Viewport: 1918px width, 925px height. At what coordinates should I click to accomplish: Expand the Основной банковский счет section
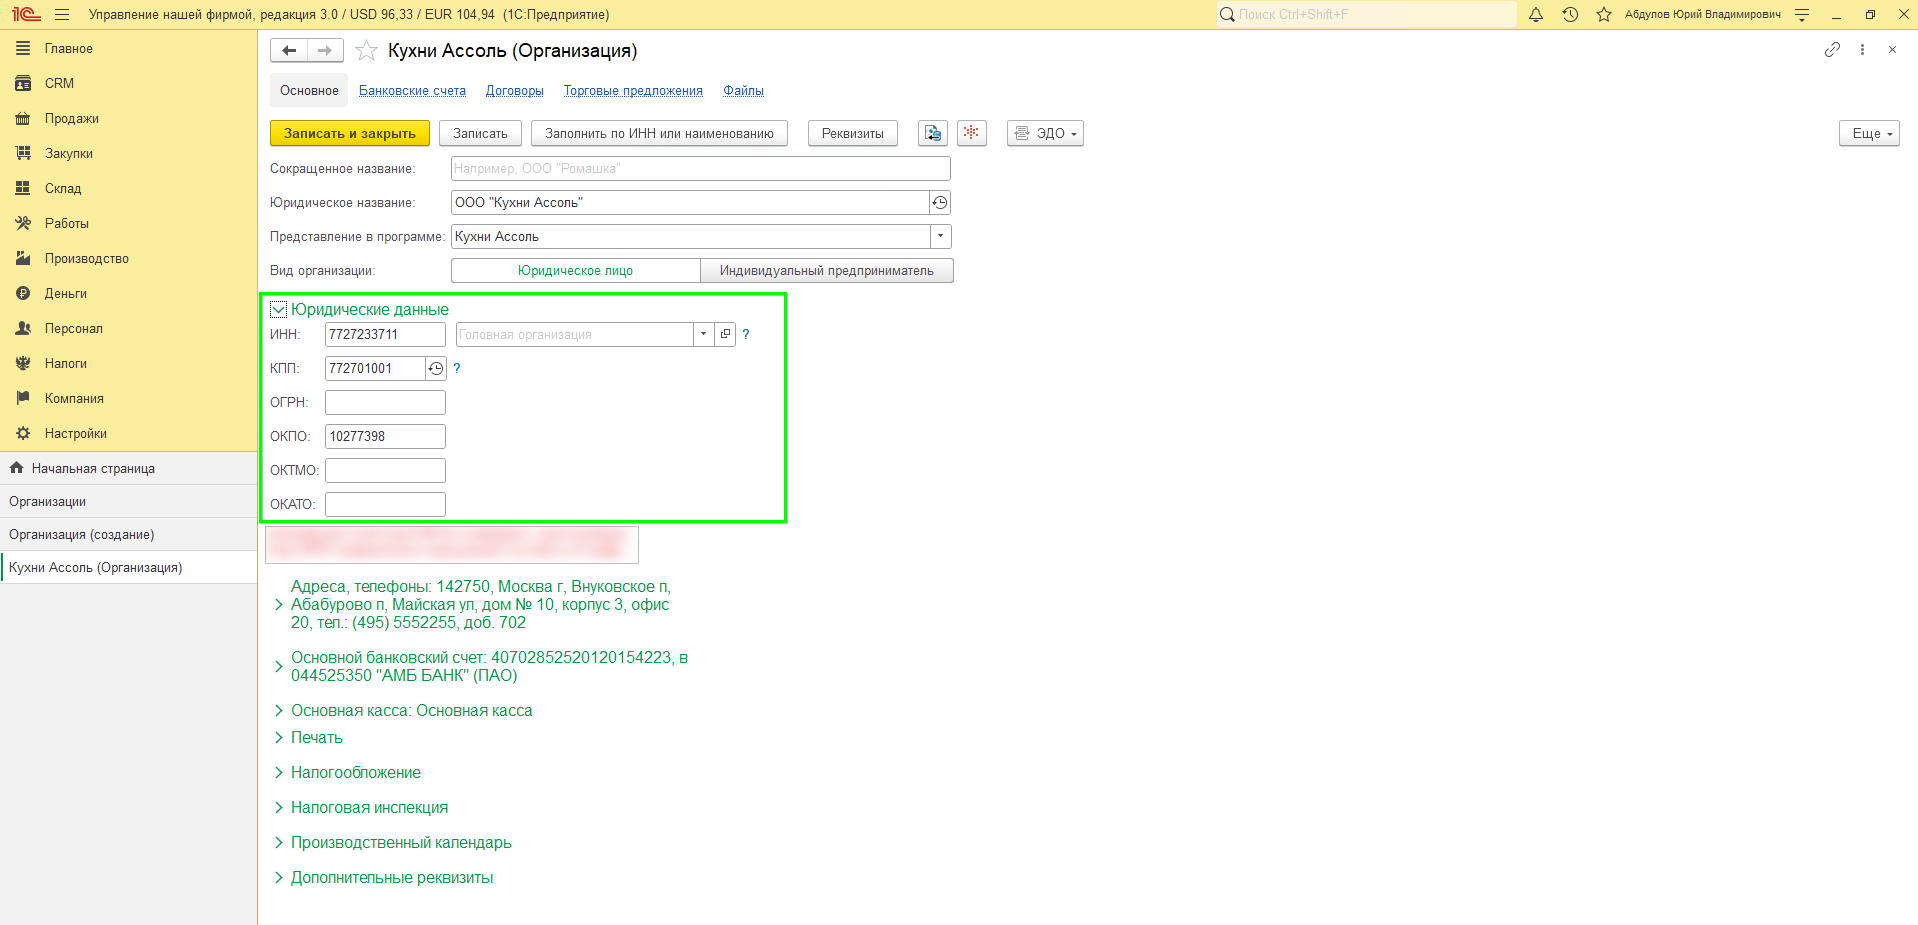(279, 667)
